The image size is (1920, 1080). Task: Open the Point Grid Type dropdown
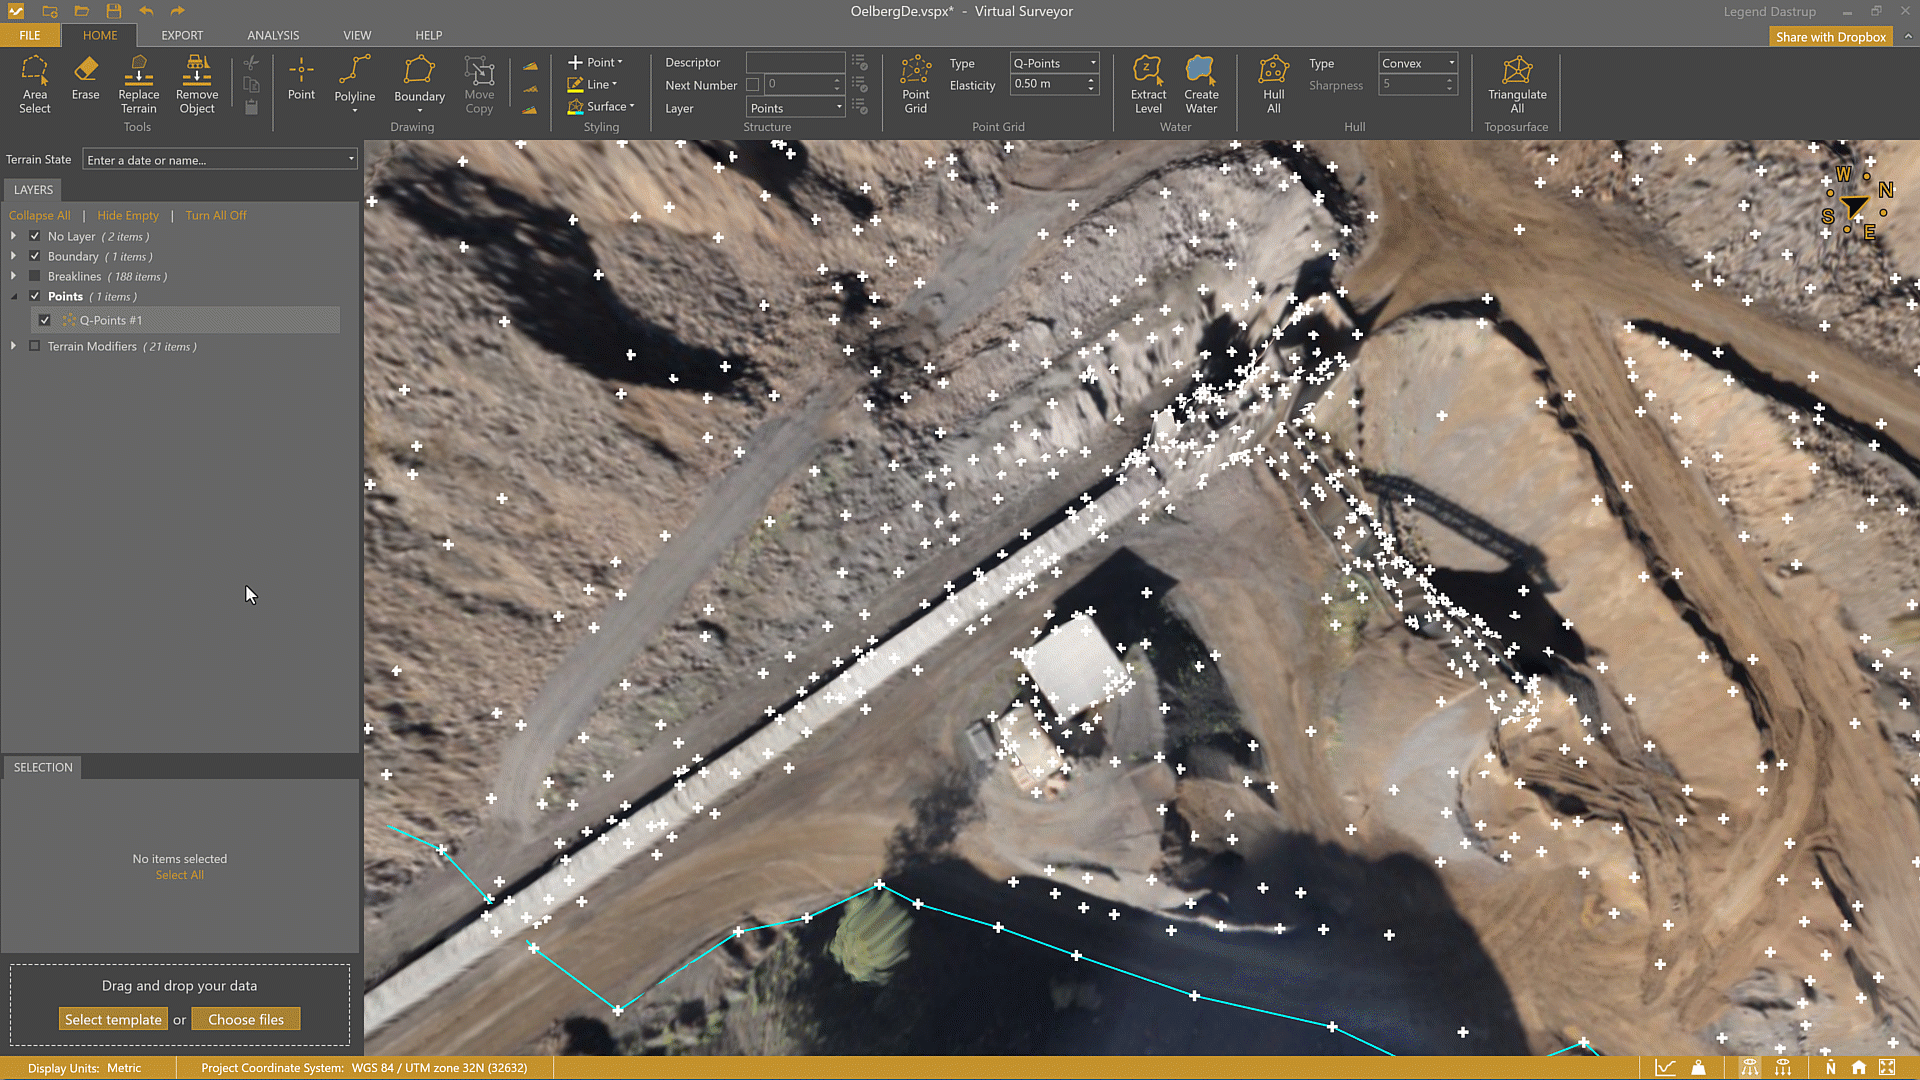(1054, 63)
